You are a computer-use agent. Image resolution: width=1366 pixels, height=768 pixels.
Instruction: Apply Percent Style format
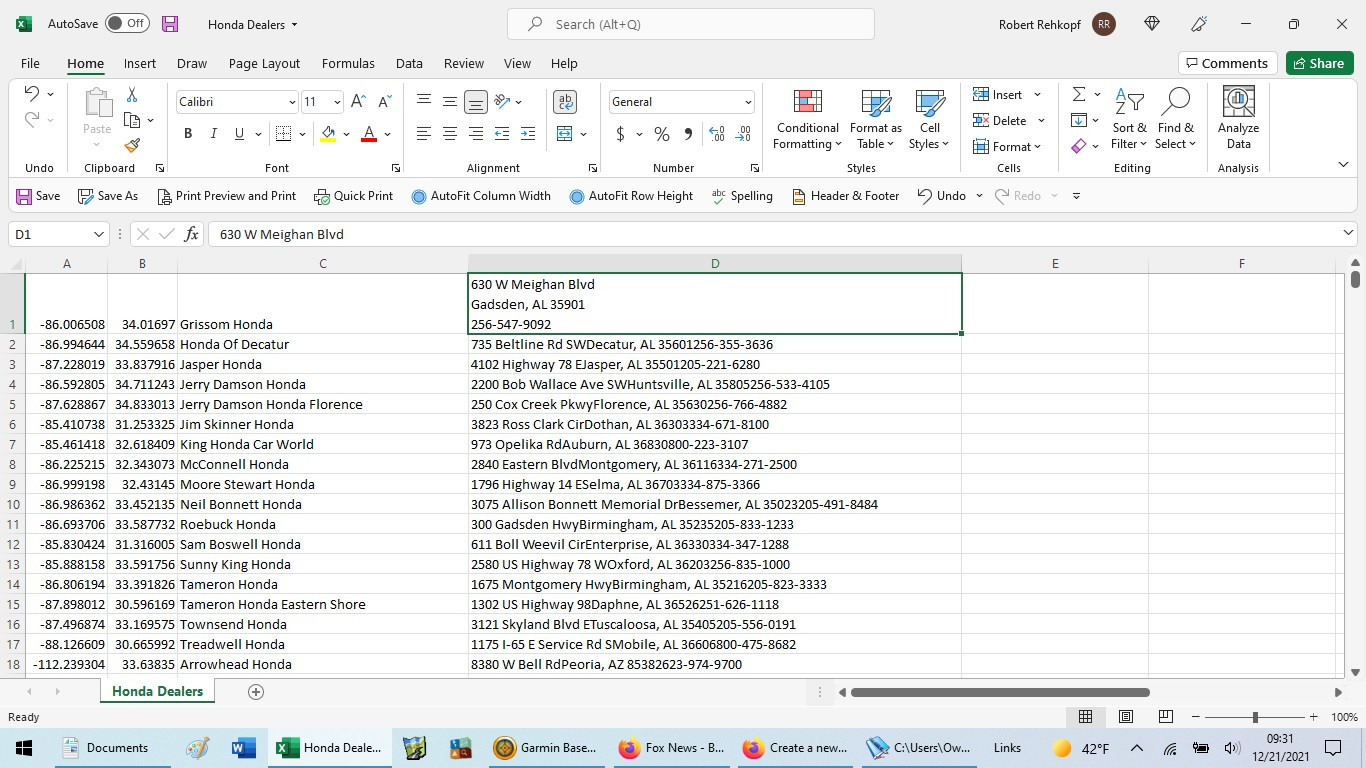point(662,134)
